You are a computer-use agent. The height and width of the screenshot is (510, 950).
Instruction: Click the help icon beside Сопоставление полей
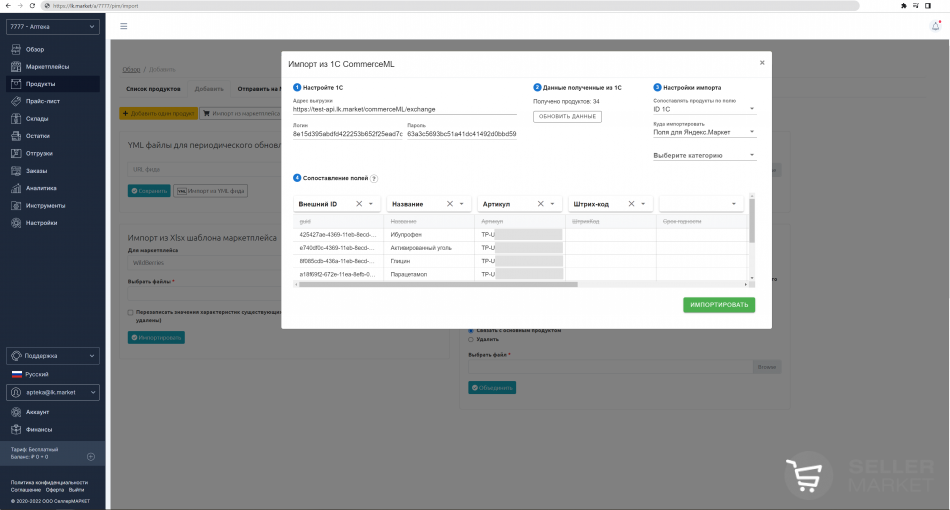point(374,178)
